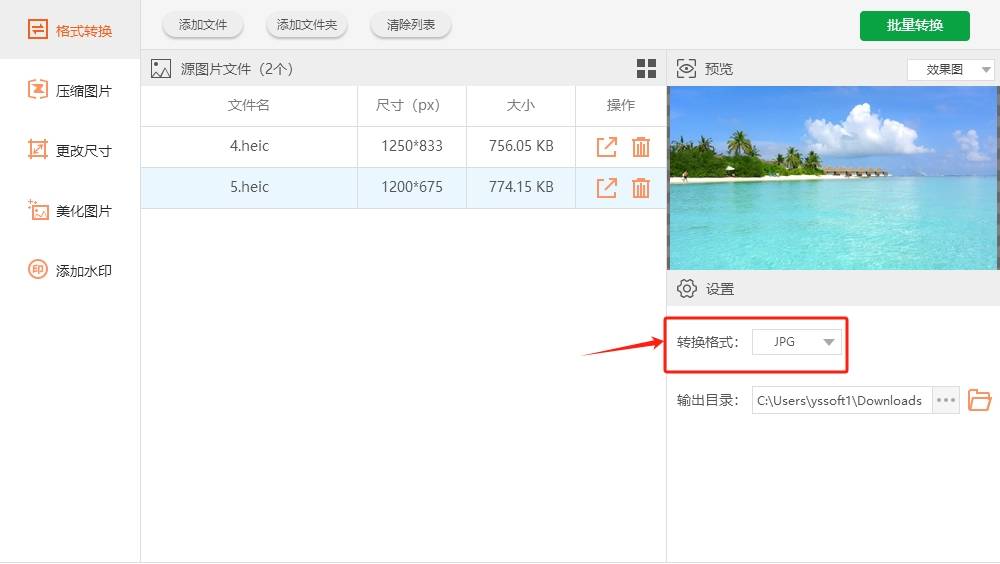The height and width of the screenshot is (564, 1000).
Task: Clear the list with 清除列表
Action: (411, 25)
